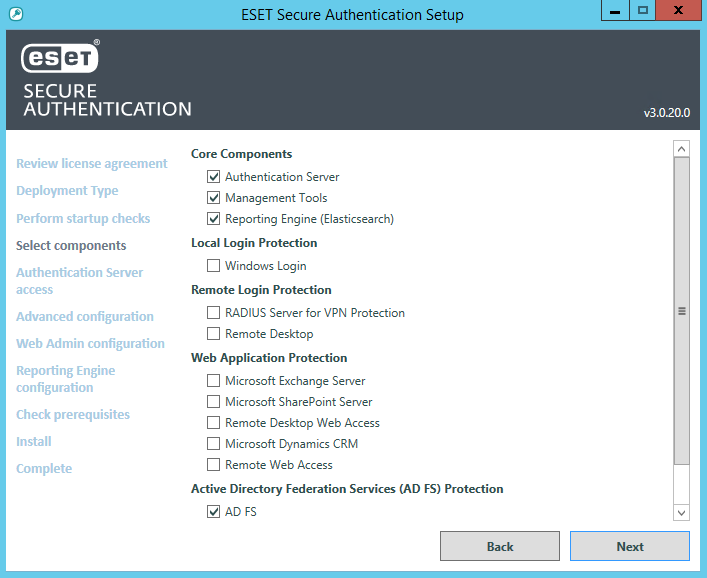Open Review license agreement step

(92, 164)
